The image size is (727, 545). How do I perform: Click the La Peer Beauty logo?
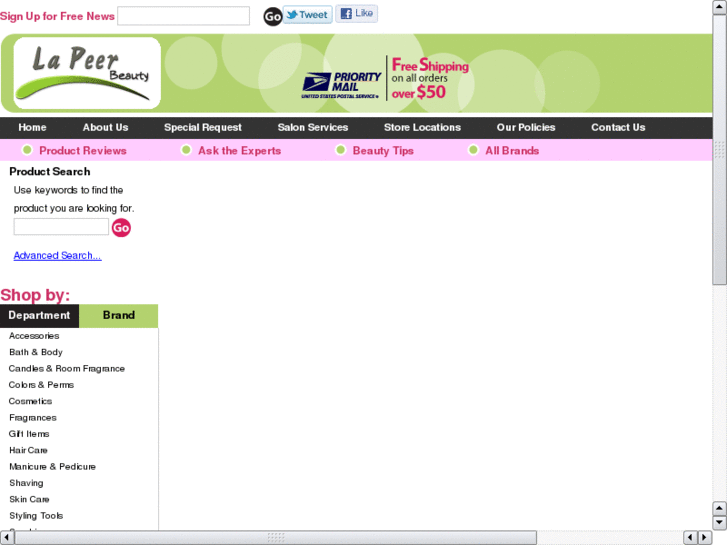(87, 73)
